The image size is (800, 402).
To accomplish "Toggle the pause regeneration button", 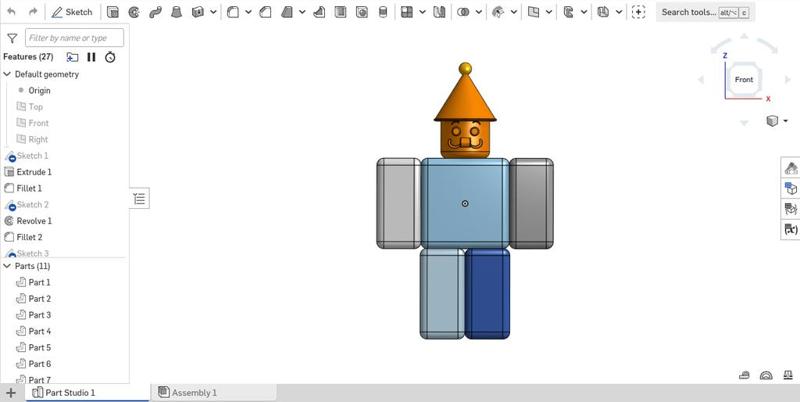I will (x=91, y=57).
